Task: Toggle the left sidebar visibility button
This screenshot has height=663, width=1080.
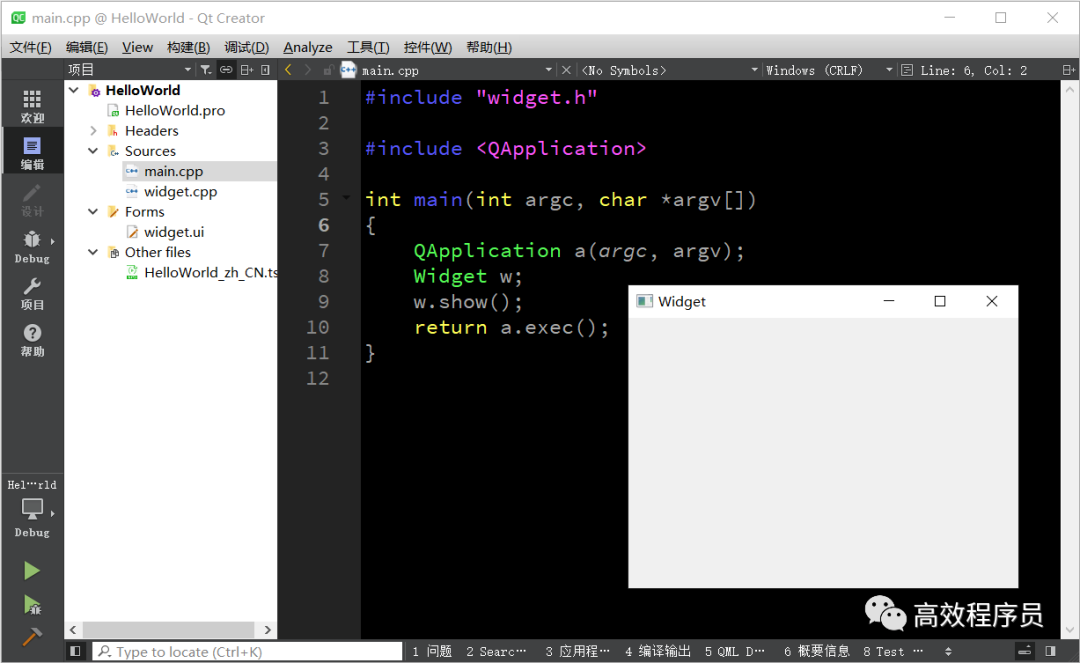Action: [75, 651]
